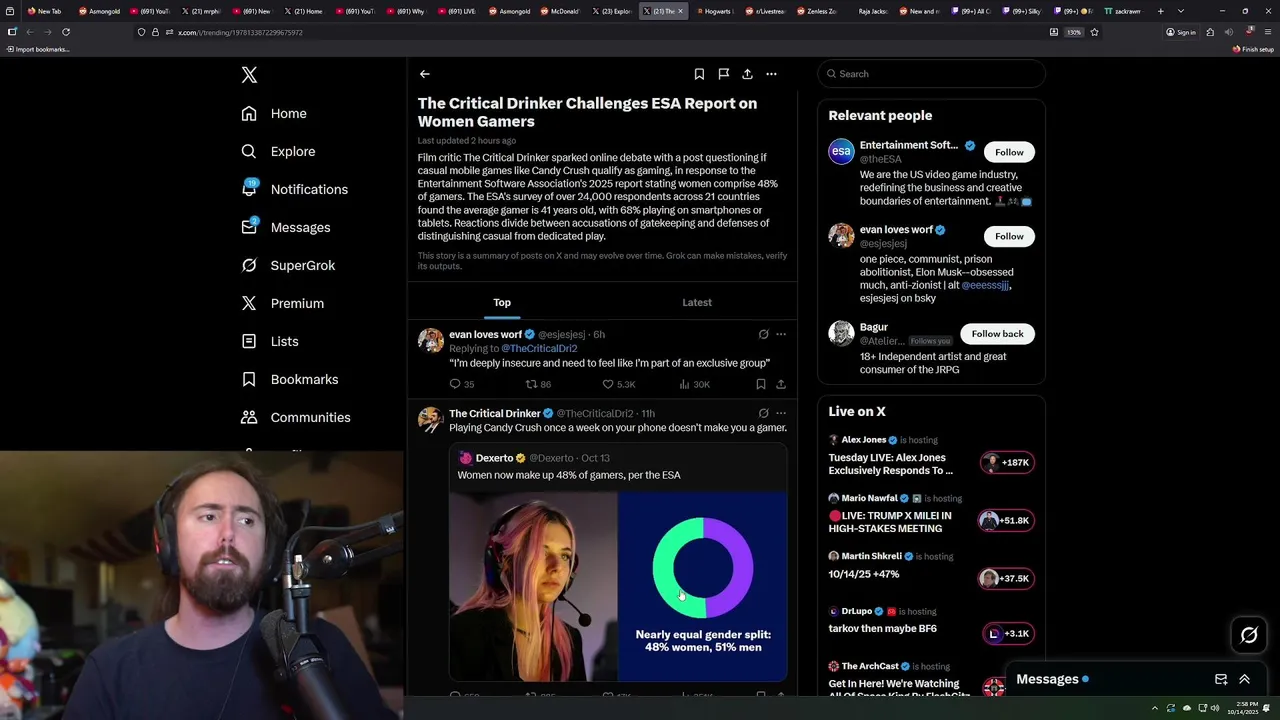This screenshot has height=720, width=1280.
Task: Open the floating Grok button
Action: [x=1249, y=635]
